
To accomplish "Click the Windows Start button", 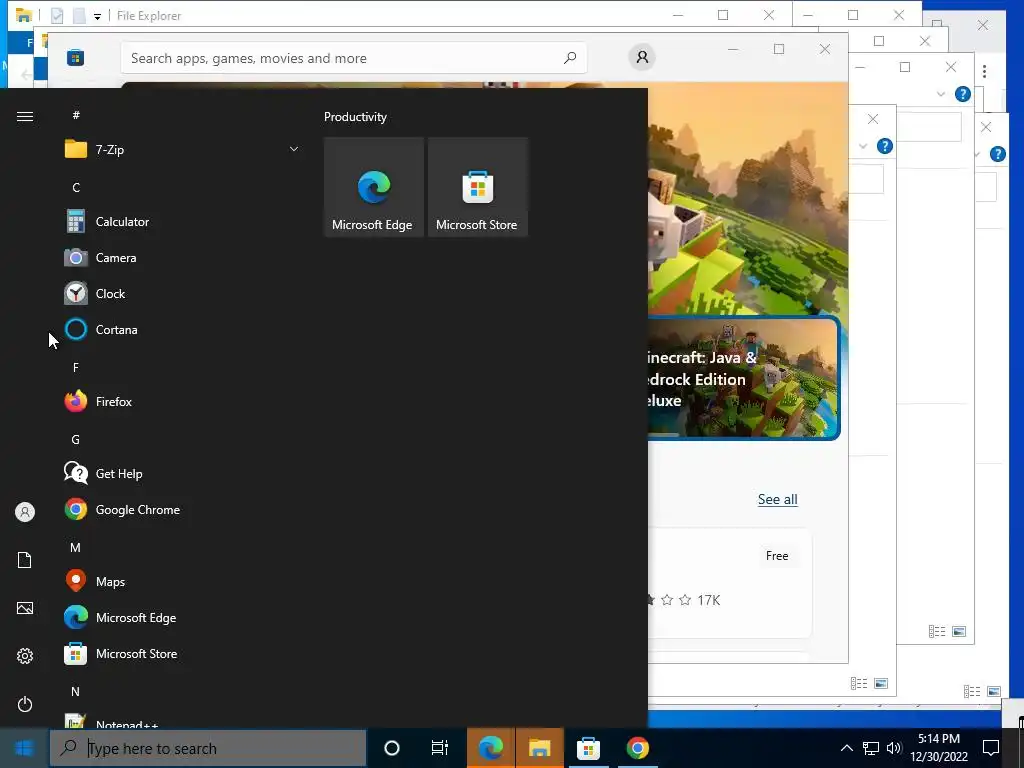I will [x=24, y=748].
